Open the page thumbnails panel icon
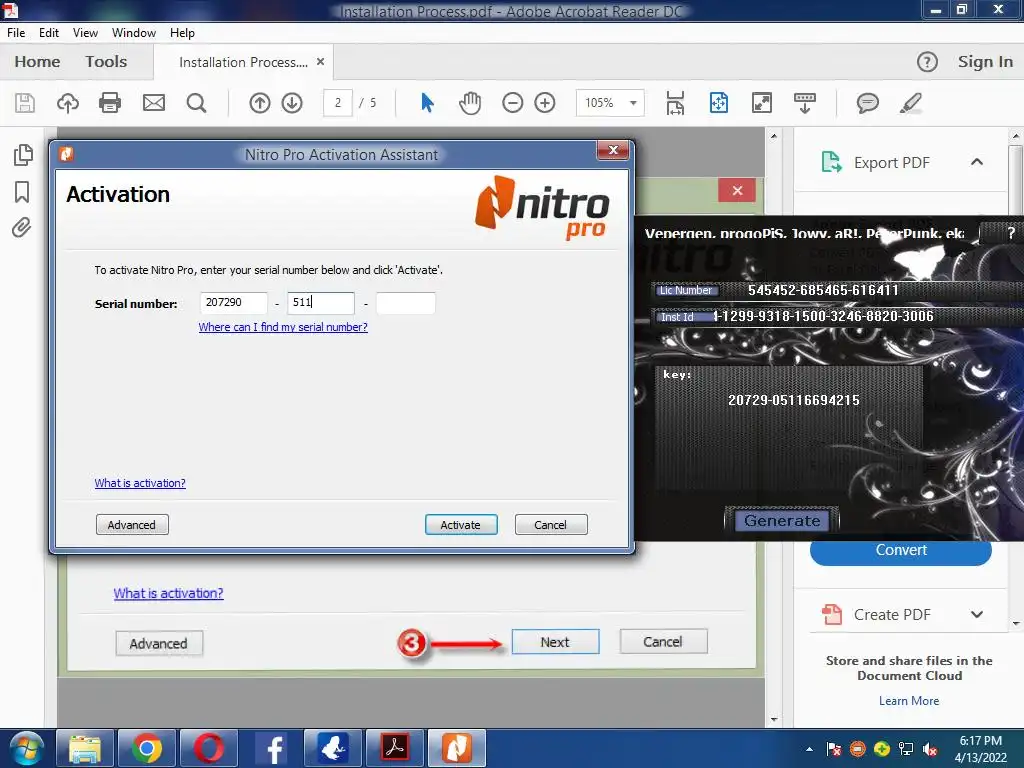 coord(23,155)
